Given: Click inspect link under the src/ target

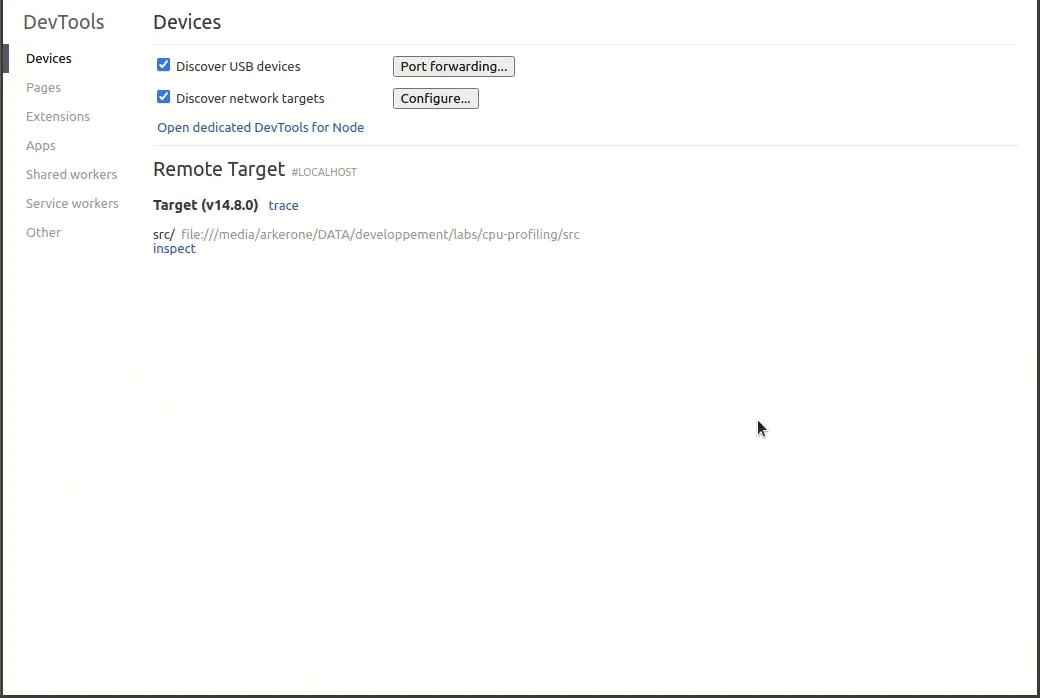Looking at the screenshot, I should [174, 249].
